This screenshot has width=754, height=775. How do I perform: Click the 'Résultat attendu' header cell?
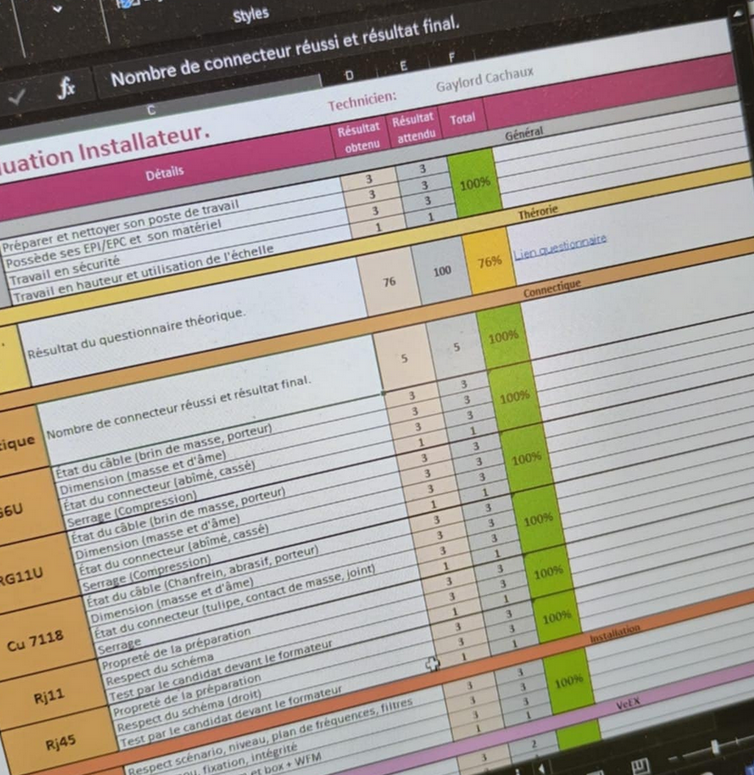coord(414,127)
